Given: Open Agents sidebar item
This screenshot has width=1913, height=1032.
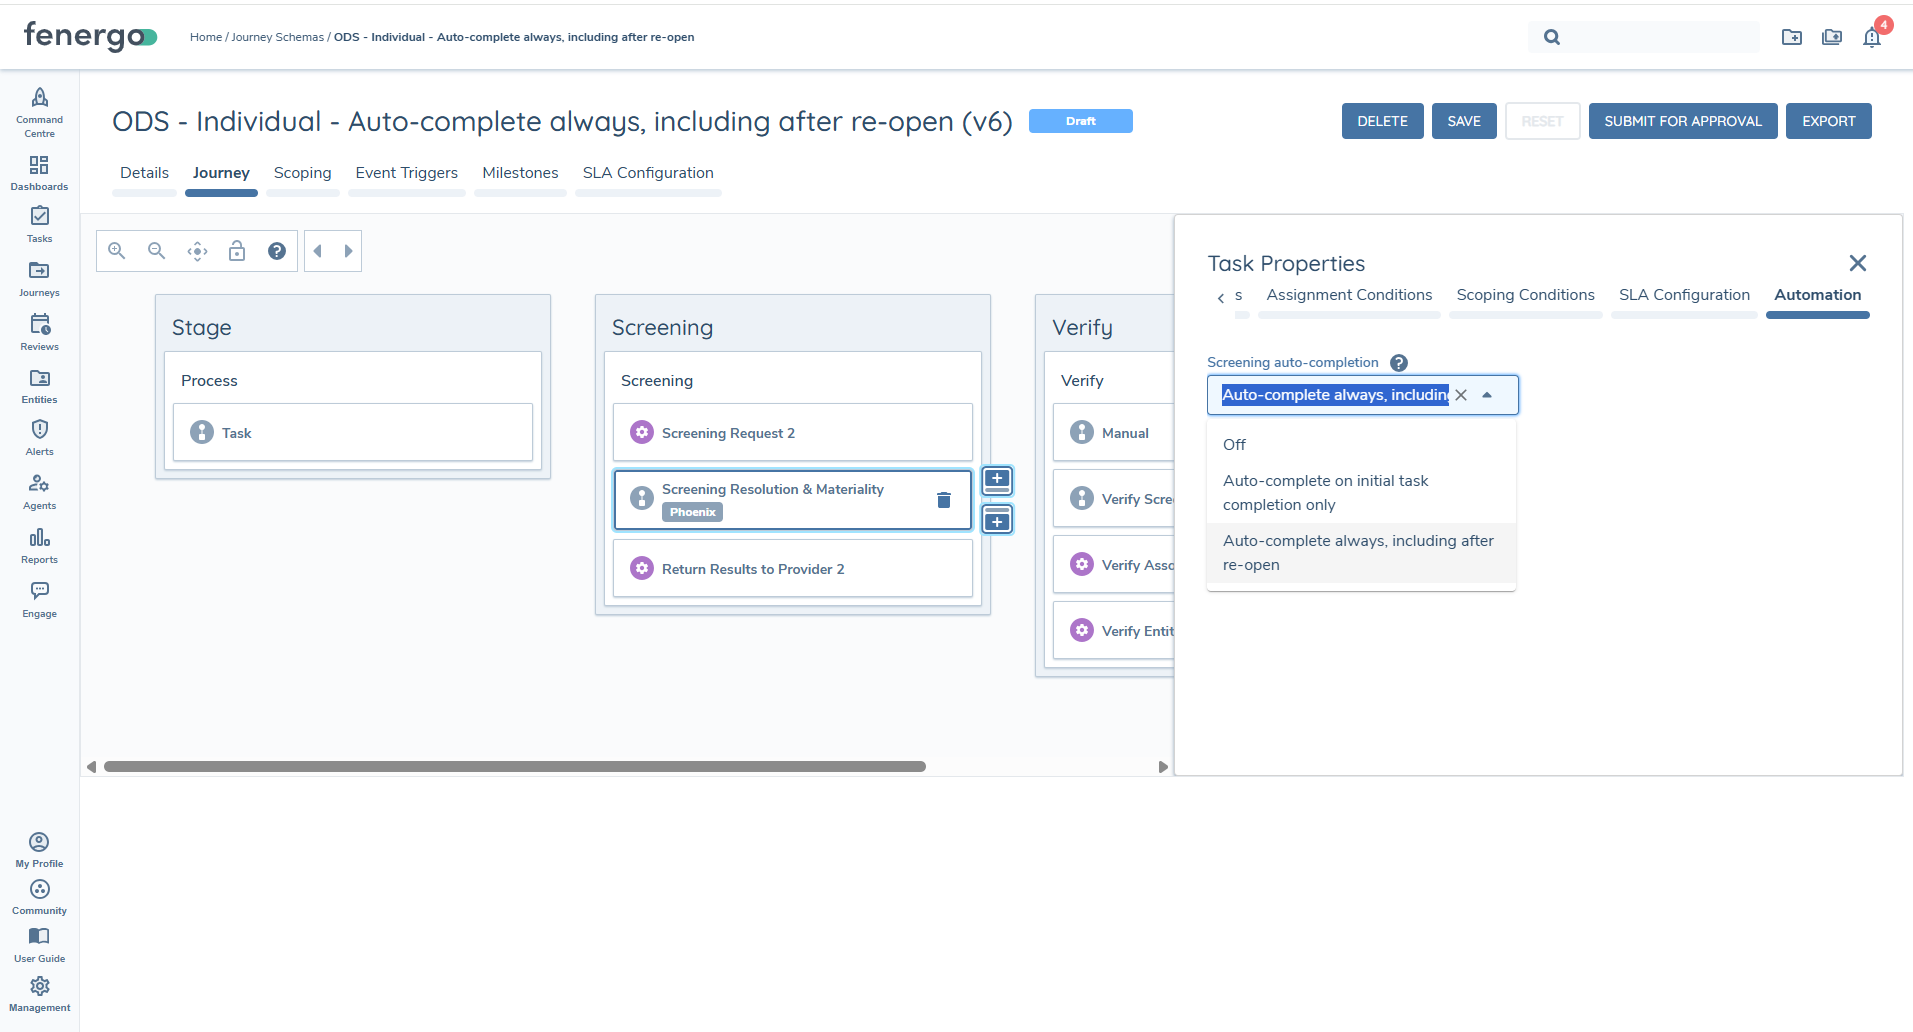Looking at the screenshot, I should coord(39,492).
